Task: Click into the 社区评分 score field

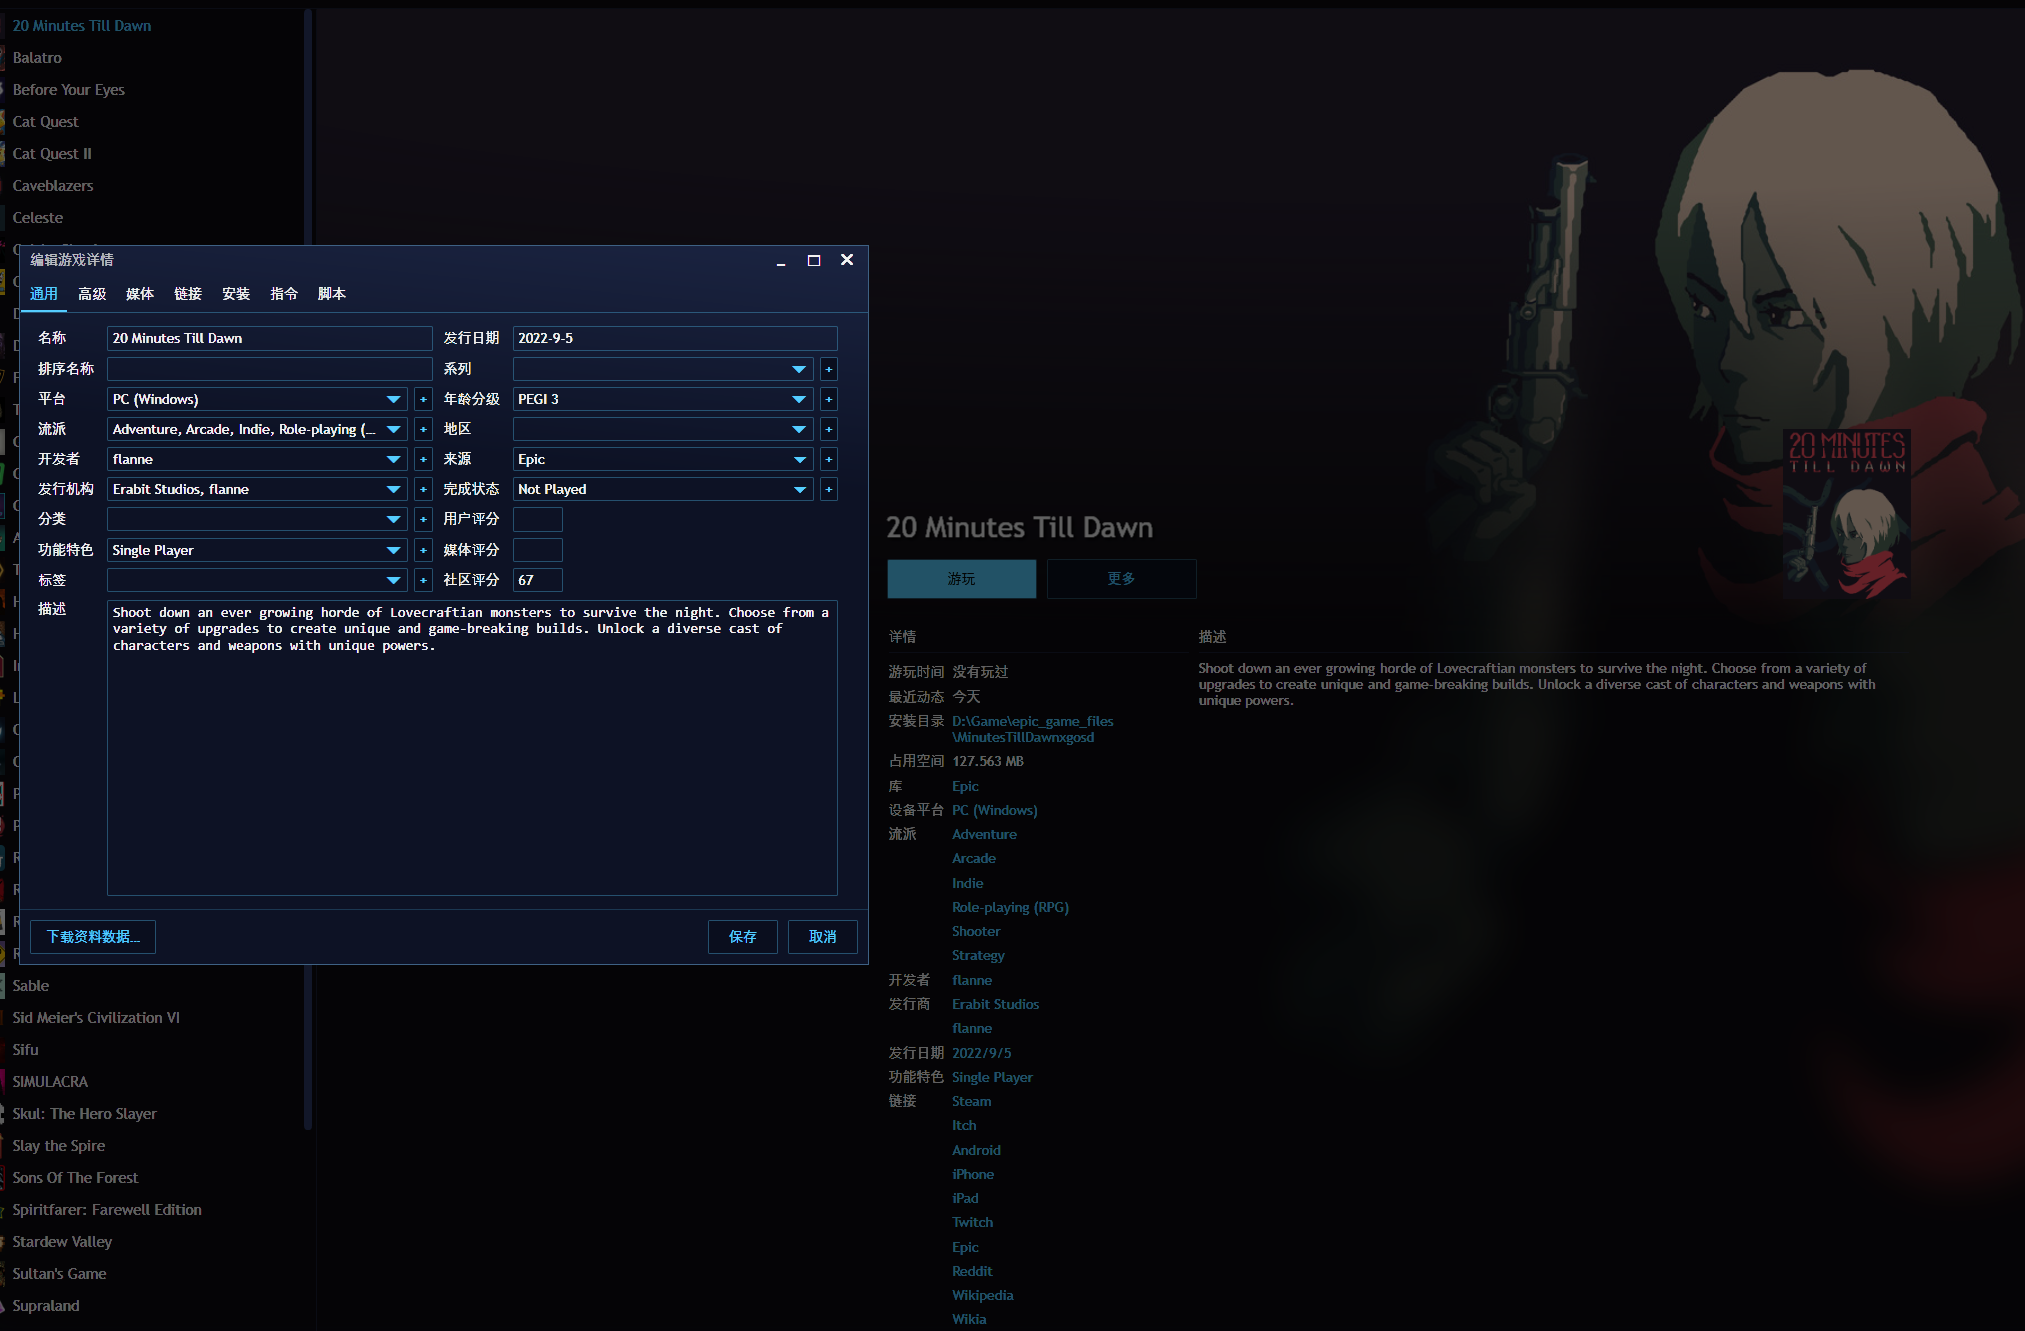Action: click(x=537, y=580)
